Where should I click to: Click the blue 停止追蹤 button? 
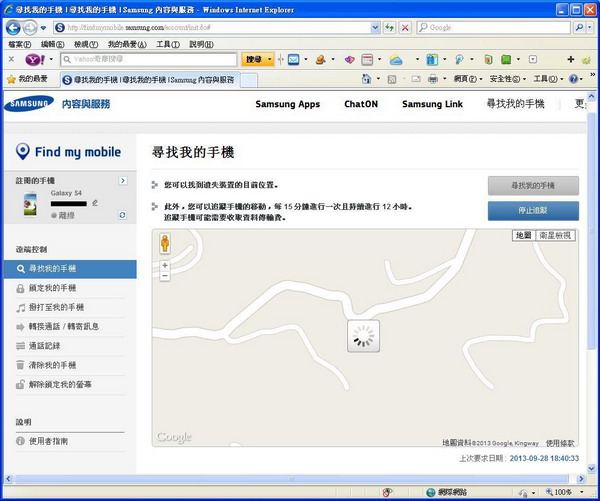[x=533, y=211]
